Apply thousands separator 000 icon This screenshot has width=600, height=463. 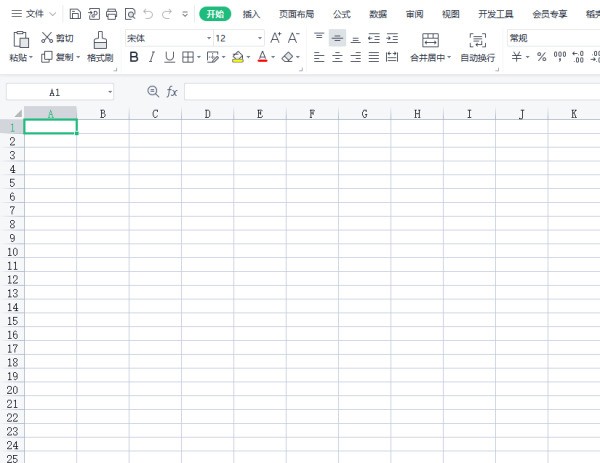point(560,57)
